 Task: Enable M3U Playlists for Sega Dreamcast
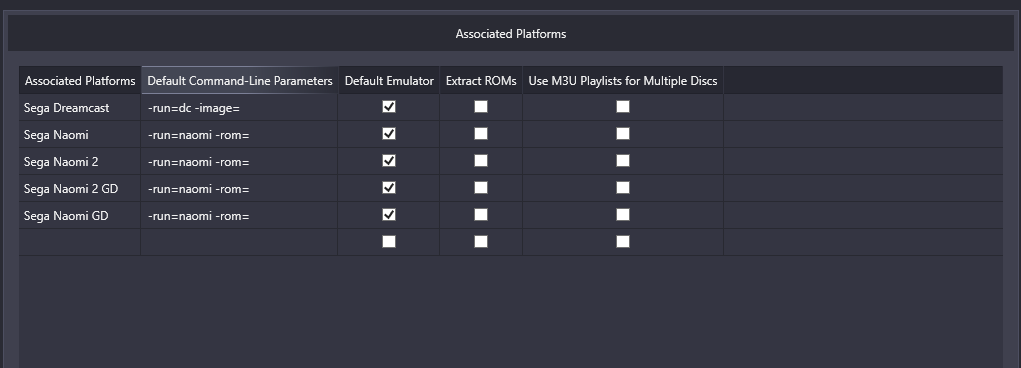pos(622,107)
